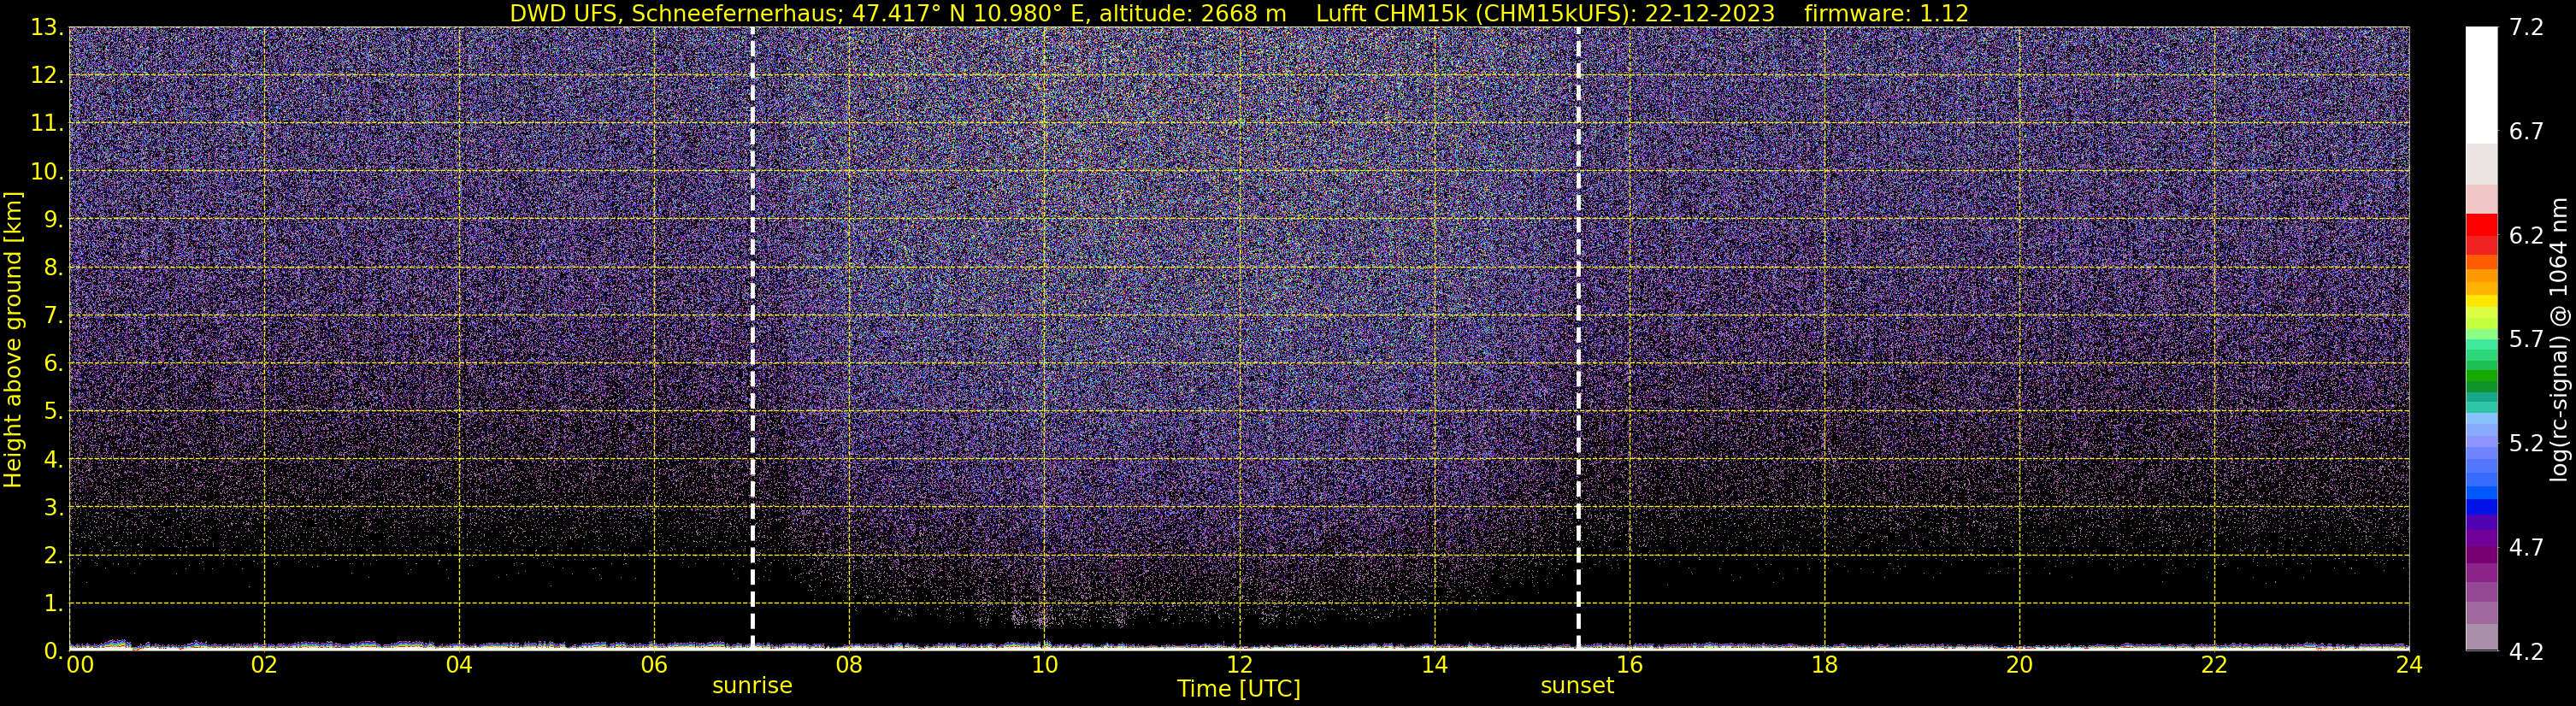This screenshot has width=2576, height=706.
Task: Click the y-axis tick label '12.'
Action: click(x=47, y=76)
